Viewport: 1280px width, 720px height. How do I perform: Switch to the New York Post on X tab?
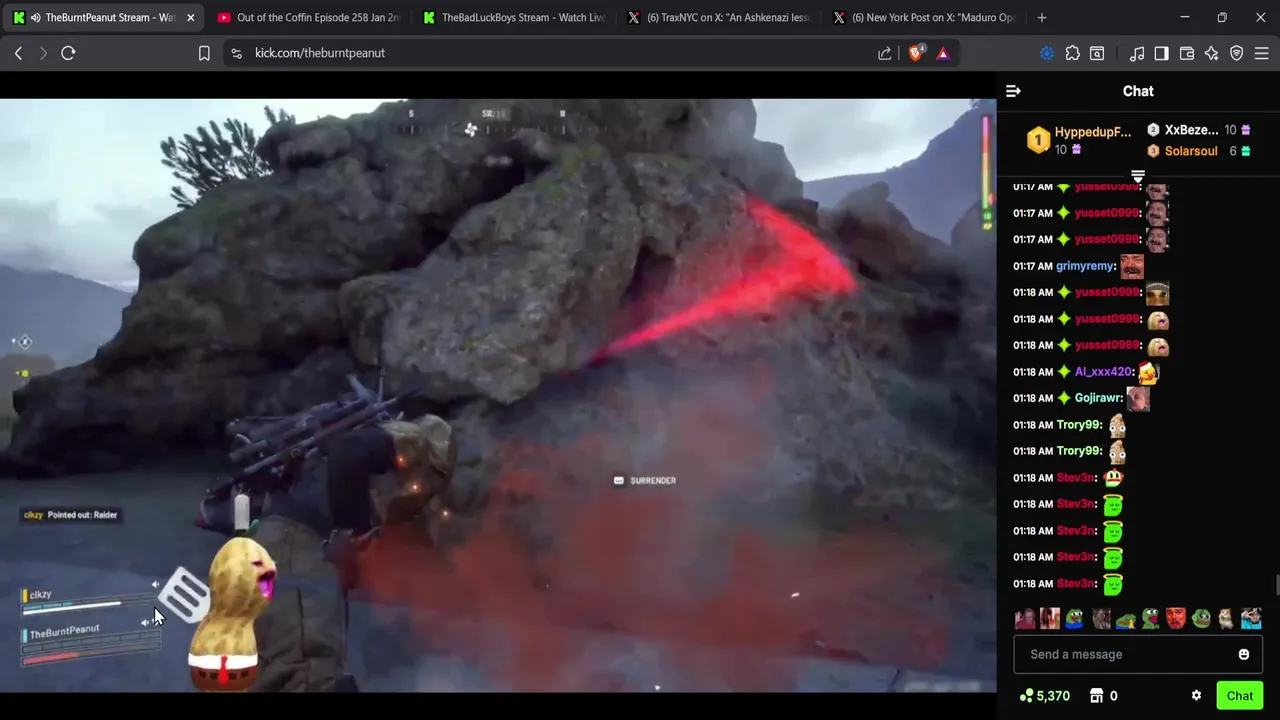click(924, 18)
